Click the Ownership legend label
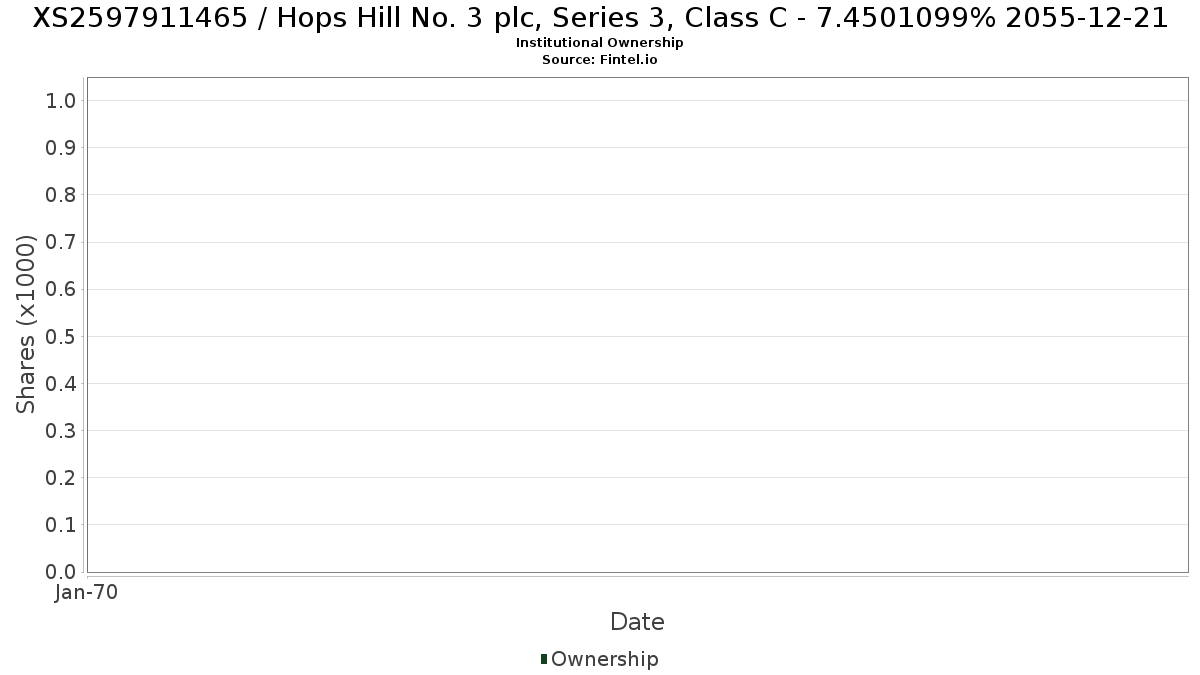The height and width of the screenshot is (675, 1200). pos(605,659)
